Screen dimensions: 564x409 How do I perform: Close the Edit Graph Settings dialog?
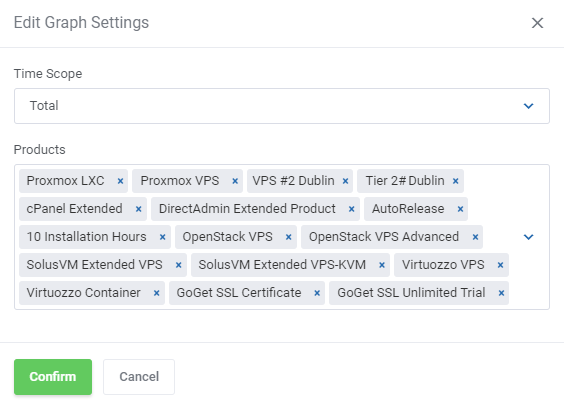tap(537, 23)
